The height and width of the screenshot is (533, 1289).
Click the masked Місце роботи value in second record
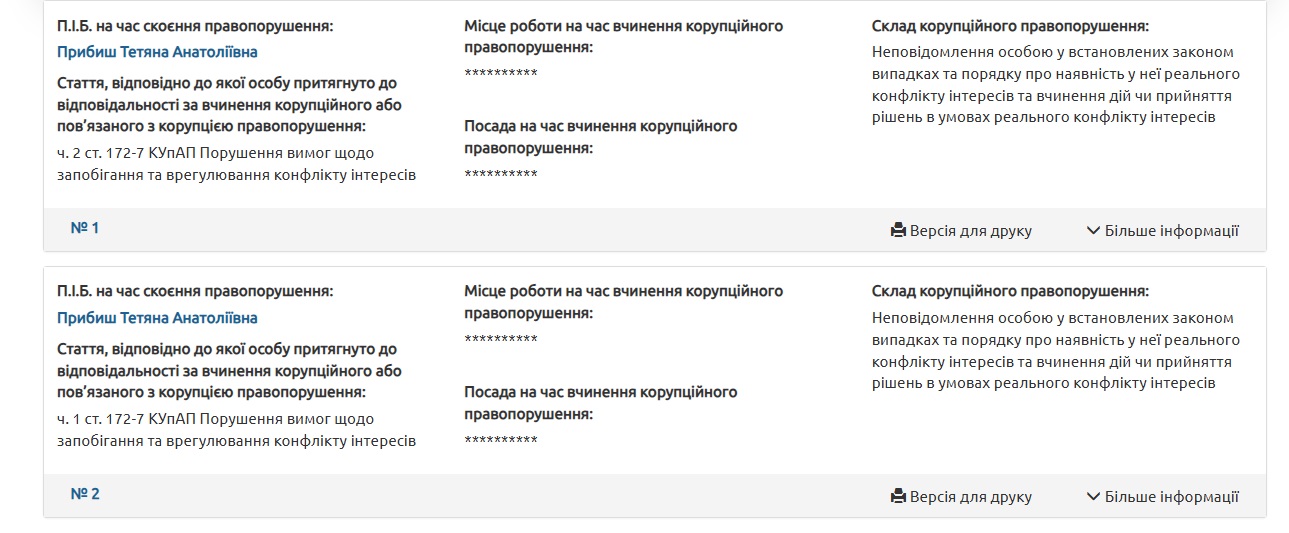(501, 340)
